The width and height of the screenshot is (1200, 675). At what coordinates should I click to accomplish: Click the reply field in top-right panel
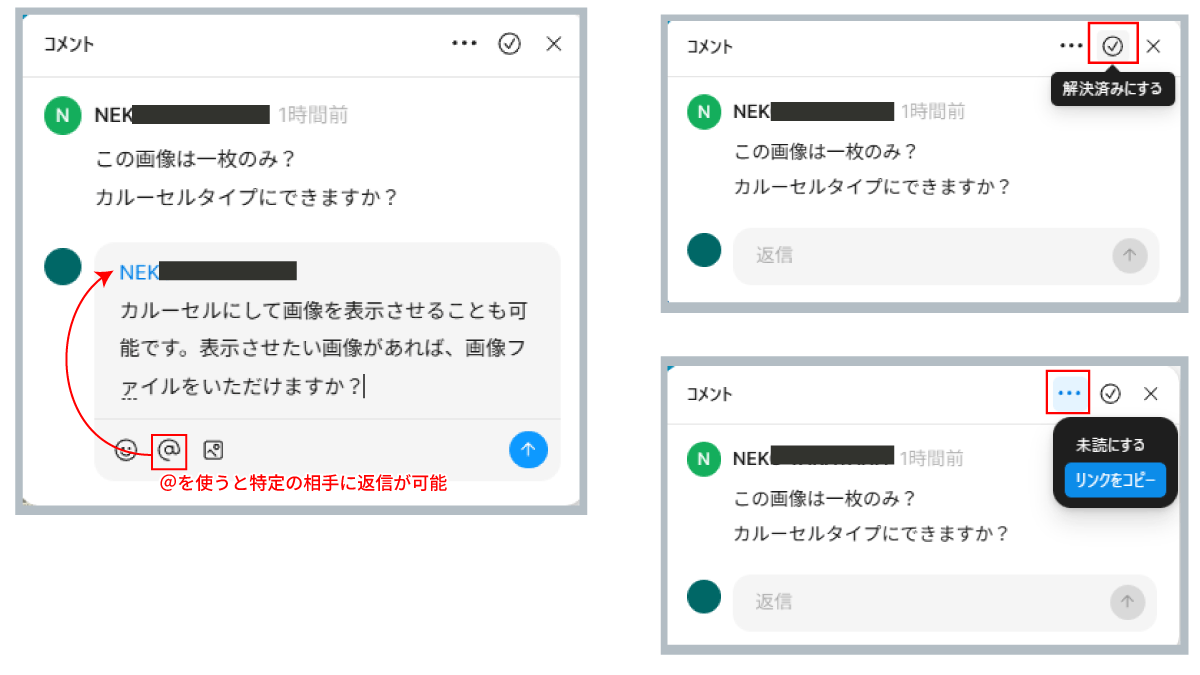[920, 256]
